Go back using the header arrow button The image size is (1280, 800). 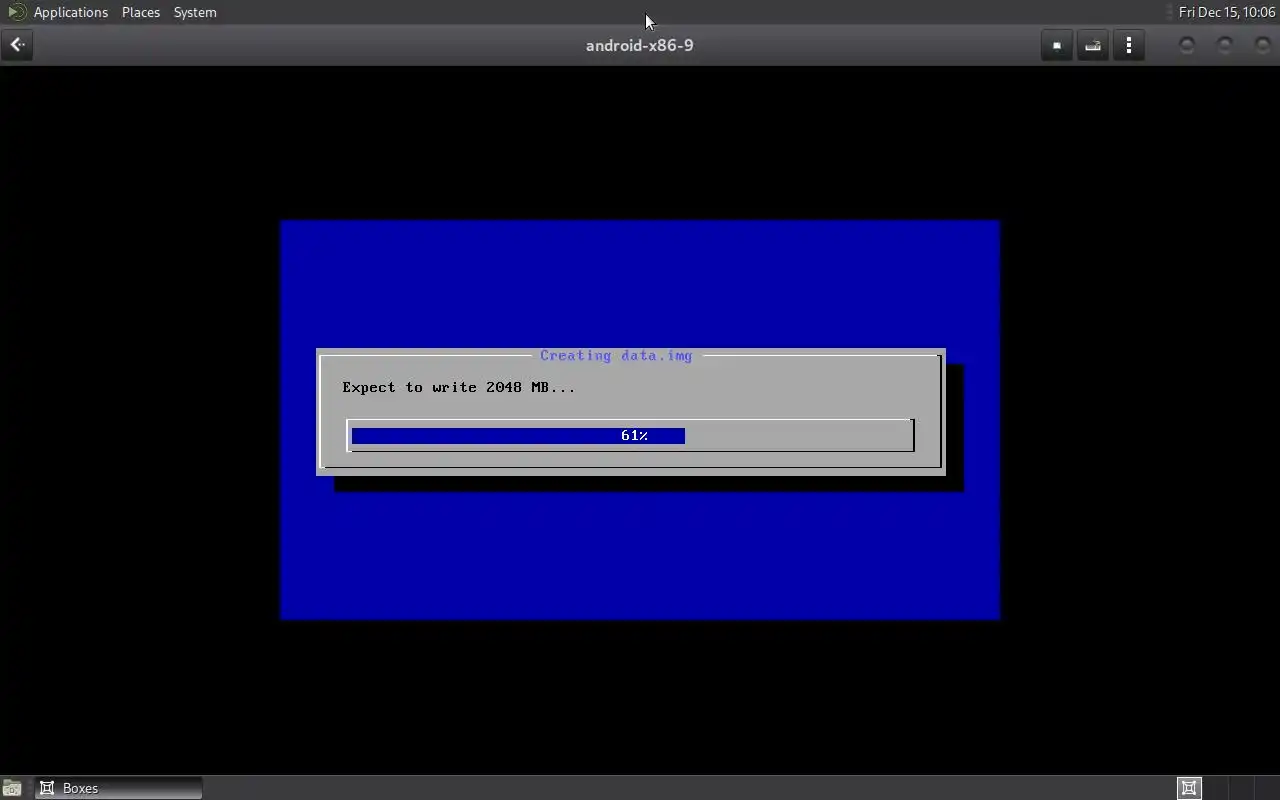18,45
